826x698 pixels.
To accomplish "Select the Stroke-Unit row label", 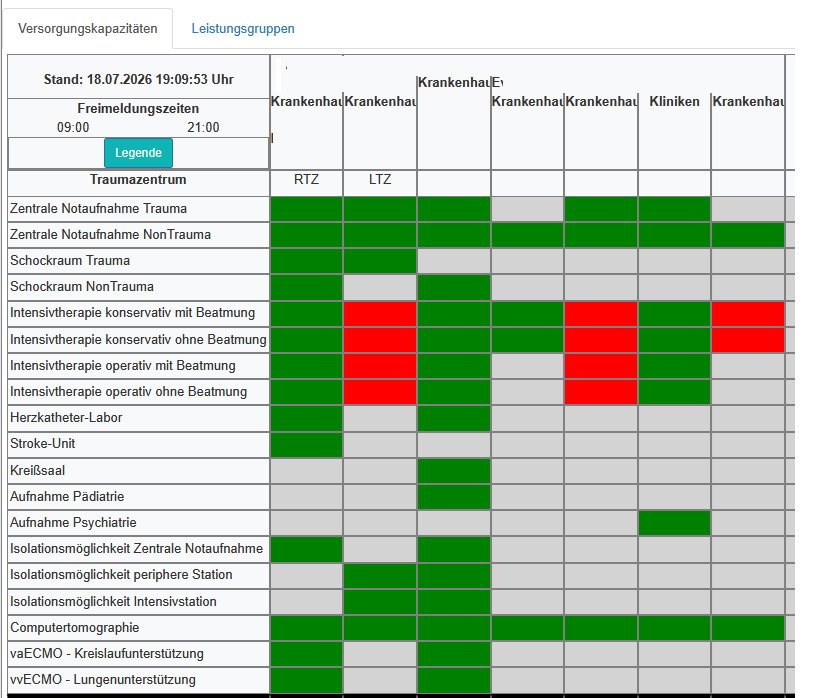I will (x=43, y=444).
